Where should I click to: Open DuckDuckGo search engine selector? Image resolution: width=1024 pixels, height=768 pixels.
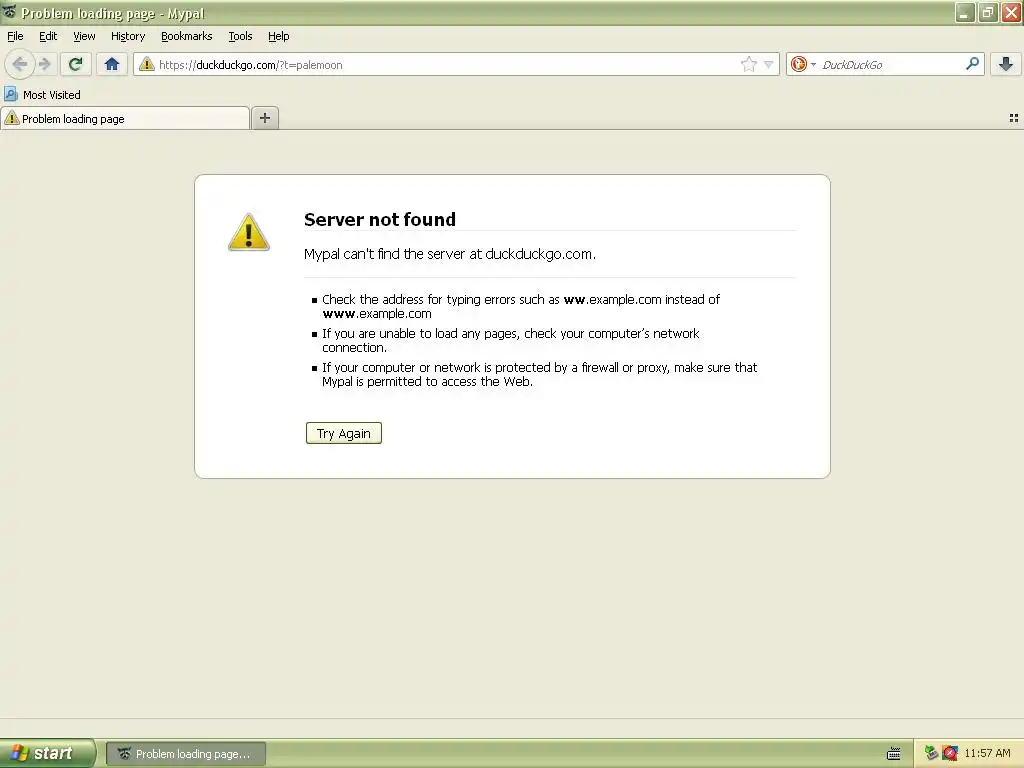click(803, 64)
